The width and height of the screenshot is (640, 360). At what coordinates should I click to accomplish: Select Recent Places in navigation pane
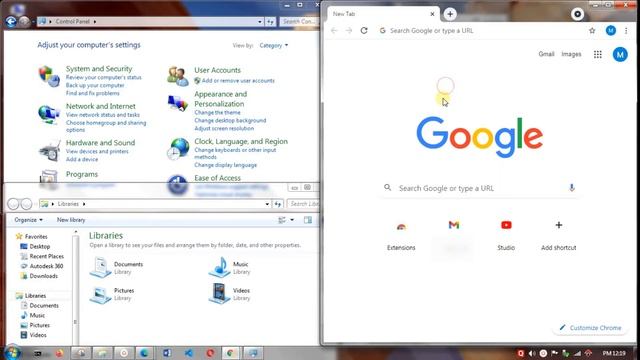[x=47, y=256]
